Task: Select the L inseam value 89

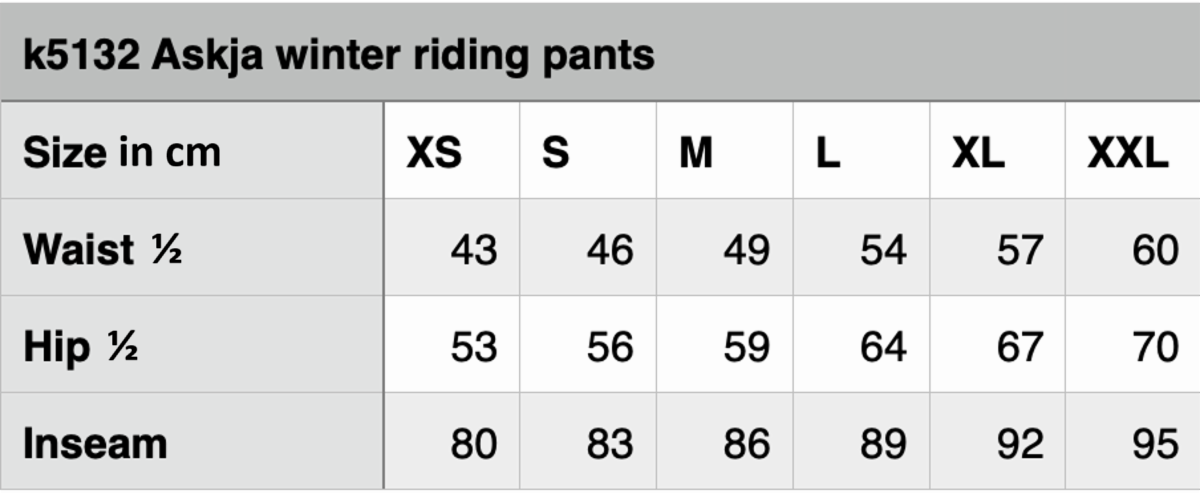Action: (883, 444)
